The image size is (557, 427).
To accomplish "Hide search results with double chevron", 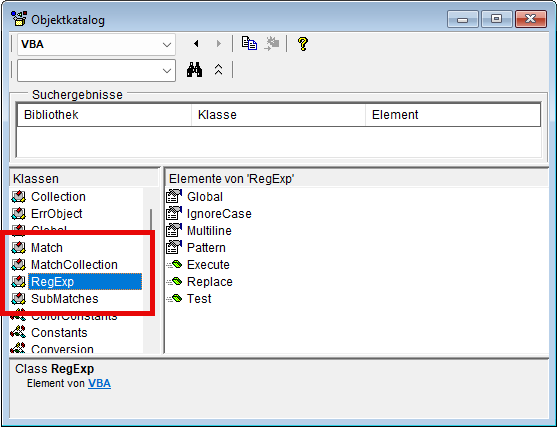I will 218,70.
